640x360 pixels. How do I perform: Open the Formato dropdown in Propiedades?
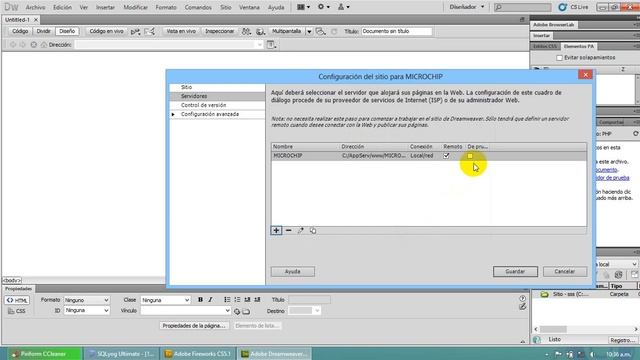point(87,300)
